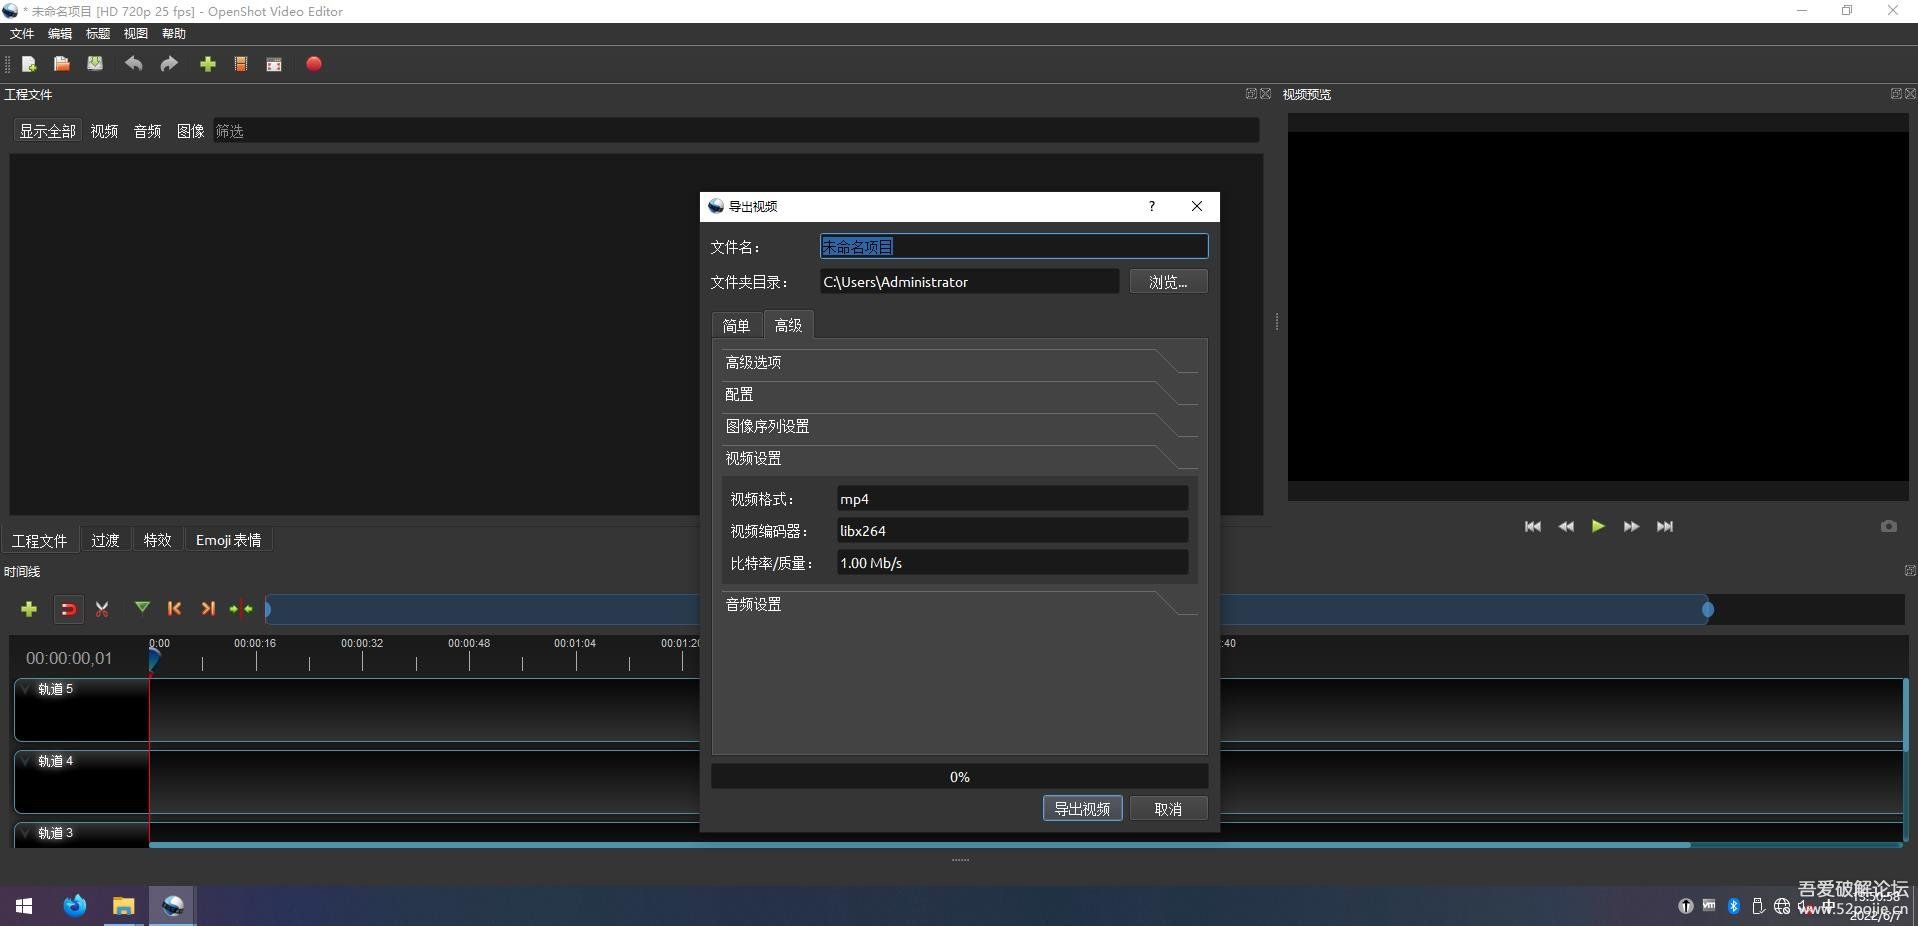Switch to the Emoji 表情 tab
Screen dimensions: 1918x926
pos(228,540)
